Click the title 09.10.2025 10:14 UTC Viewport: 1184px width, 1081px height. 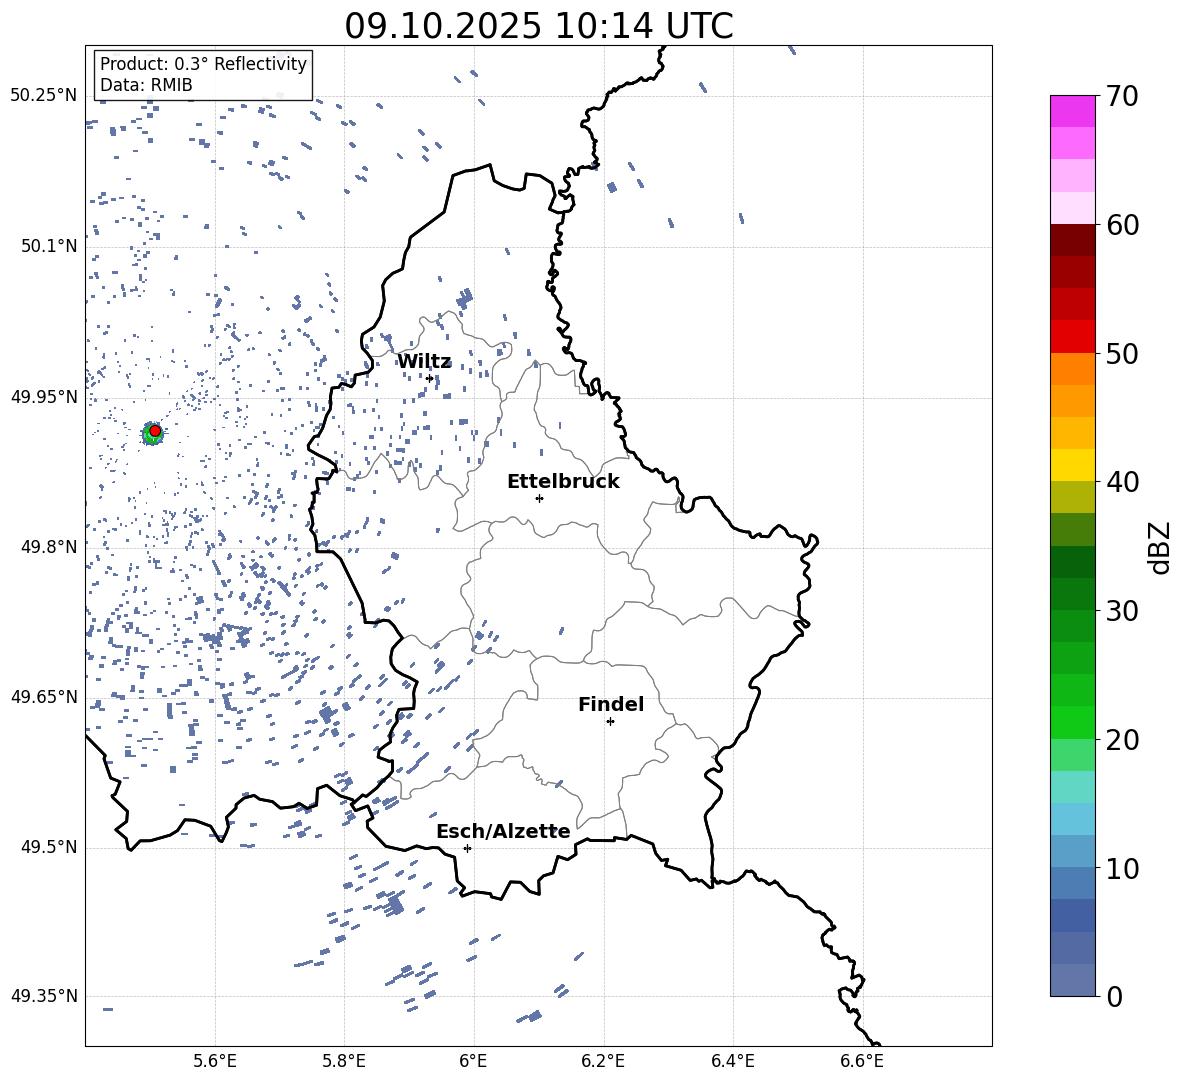[x=538, y=26]
